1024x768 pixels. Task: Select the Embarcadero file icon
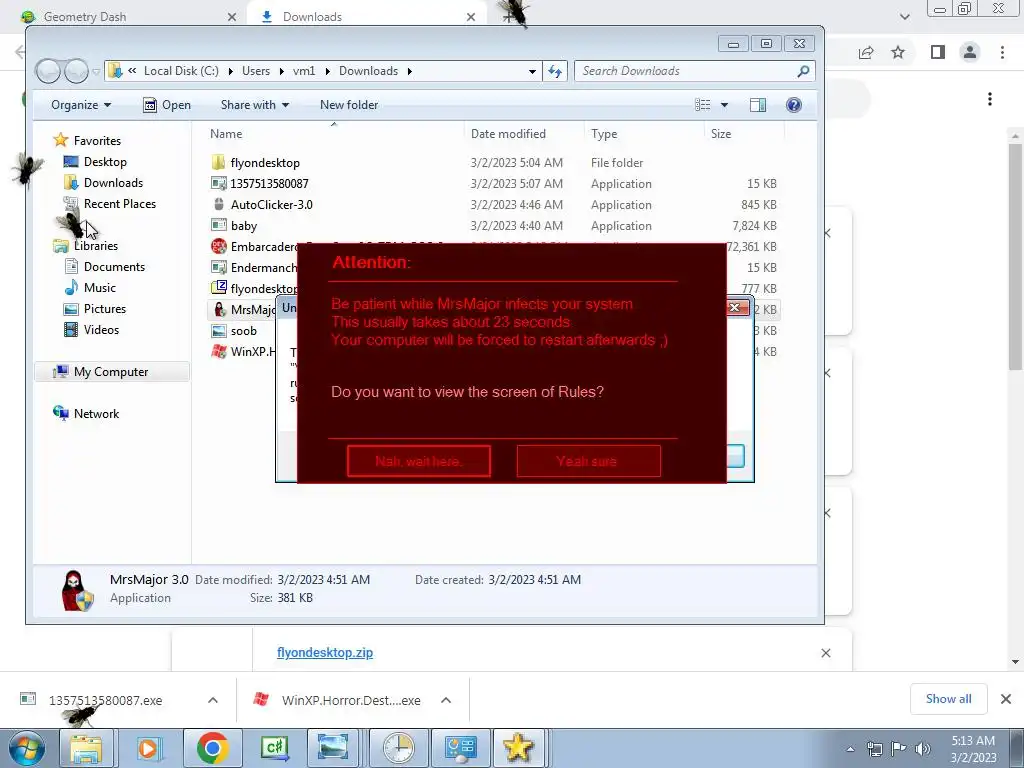pyautogui.click(x=219, y=246)
